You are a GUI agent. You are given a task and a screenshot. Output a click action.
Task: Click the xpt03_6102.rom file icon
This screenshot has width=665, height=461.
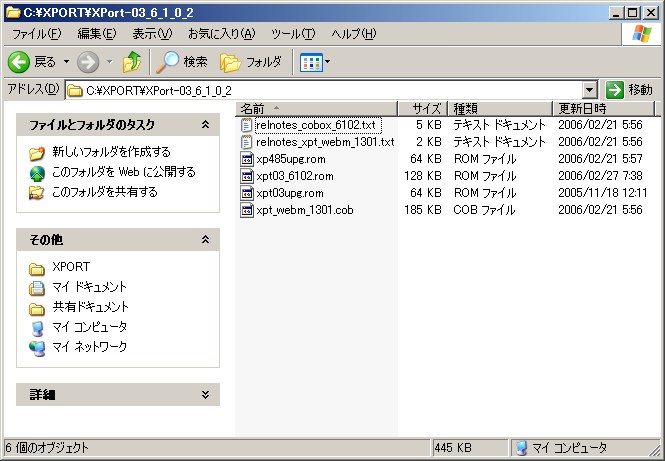(246, 176)
